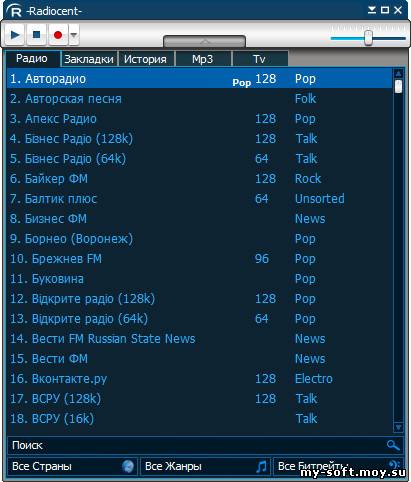
Task: Click the globe icon in Все Страны
Action: pyautogui.click(x=128, y=466)
